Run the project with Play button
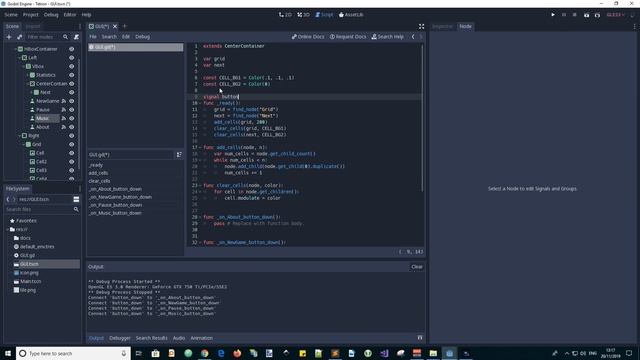The width and height of the screenshot is (640, 360). 553,15
